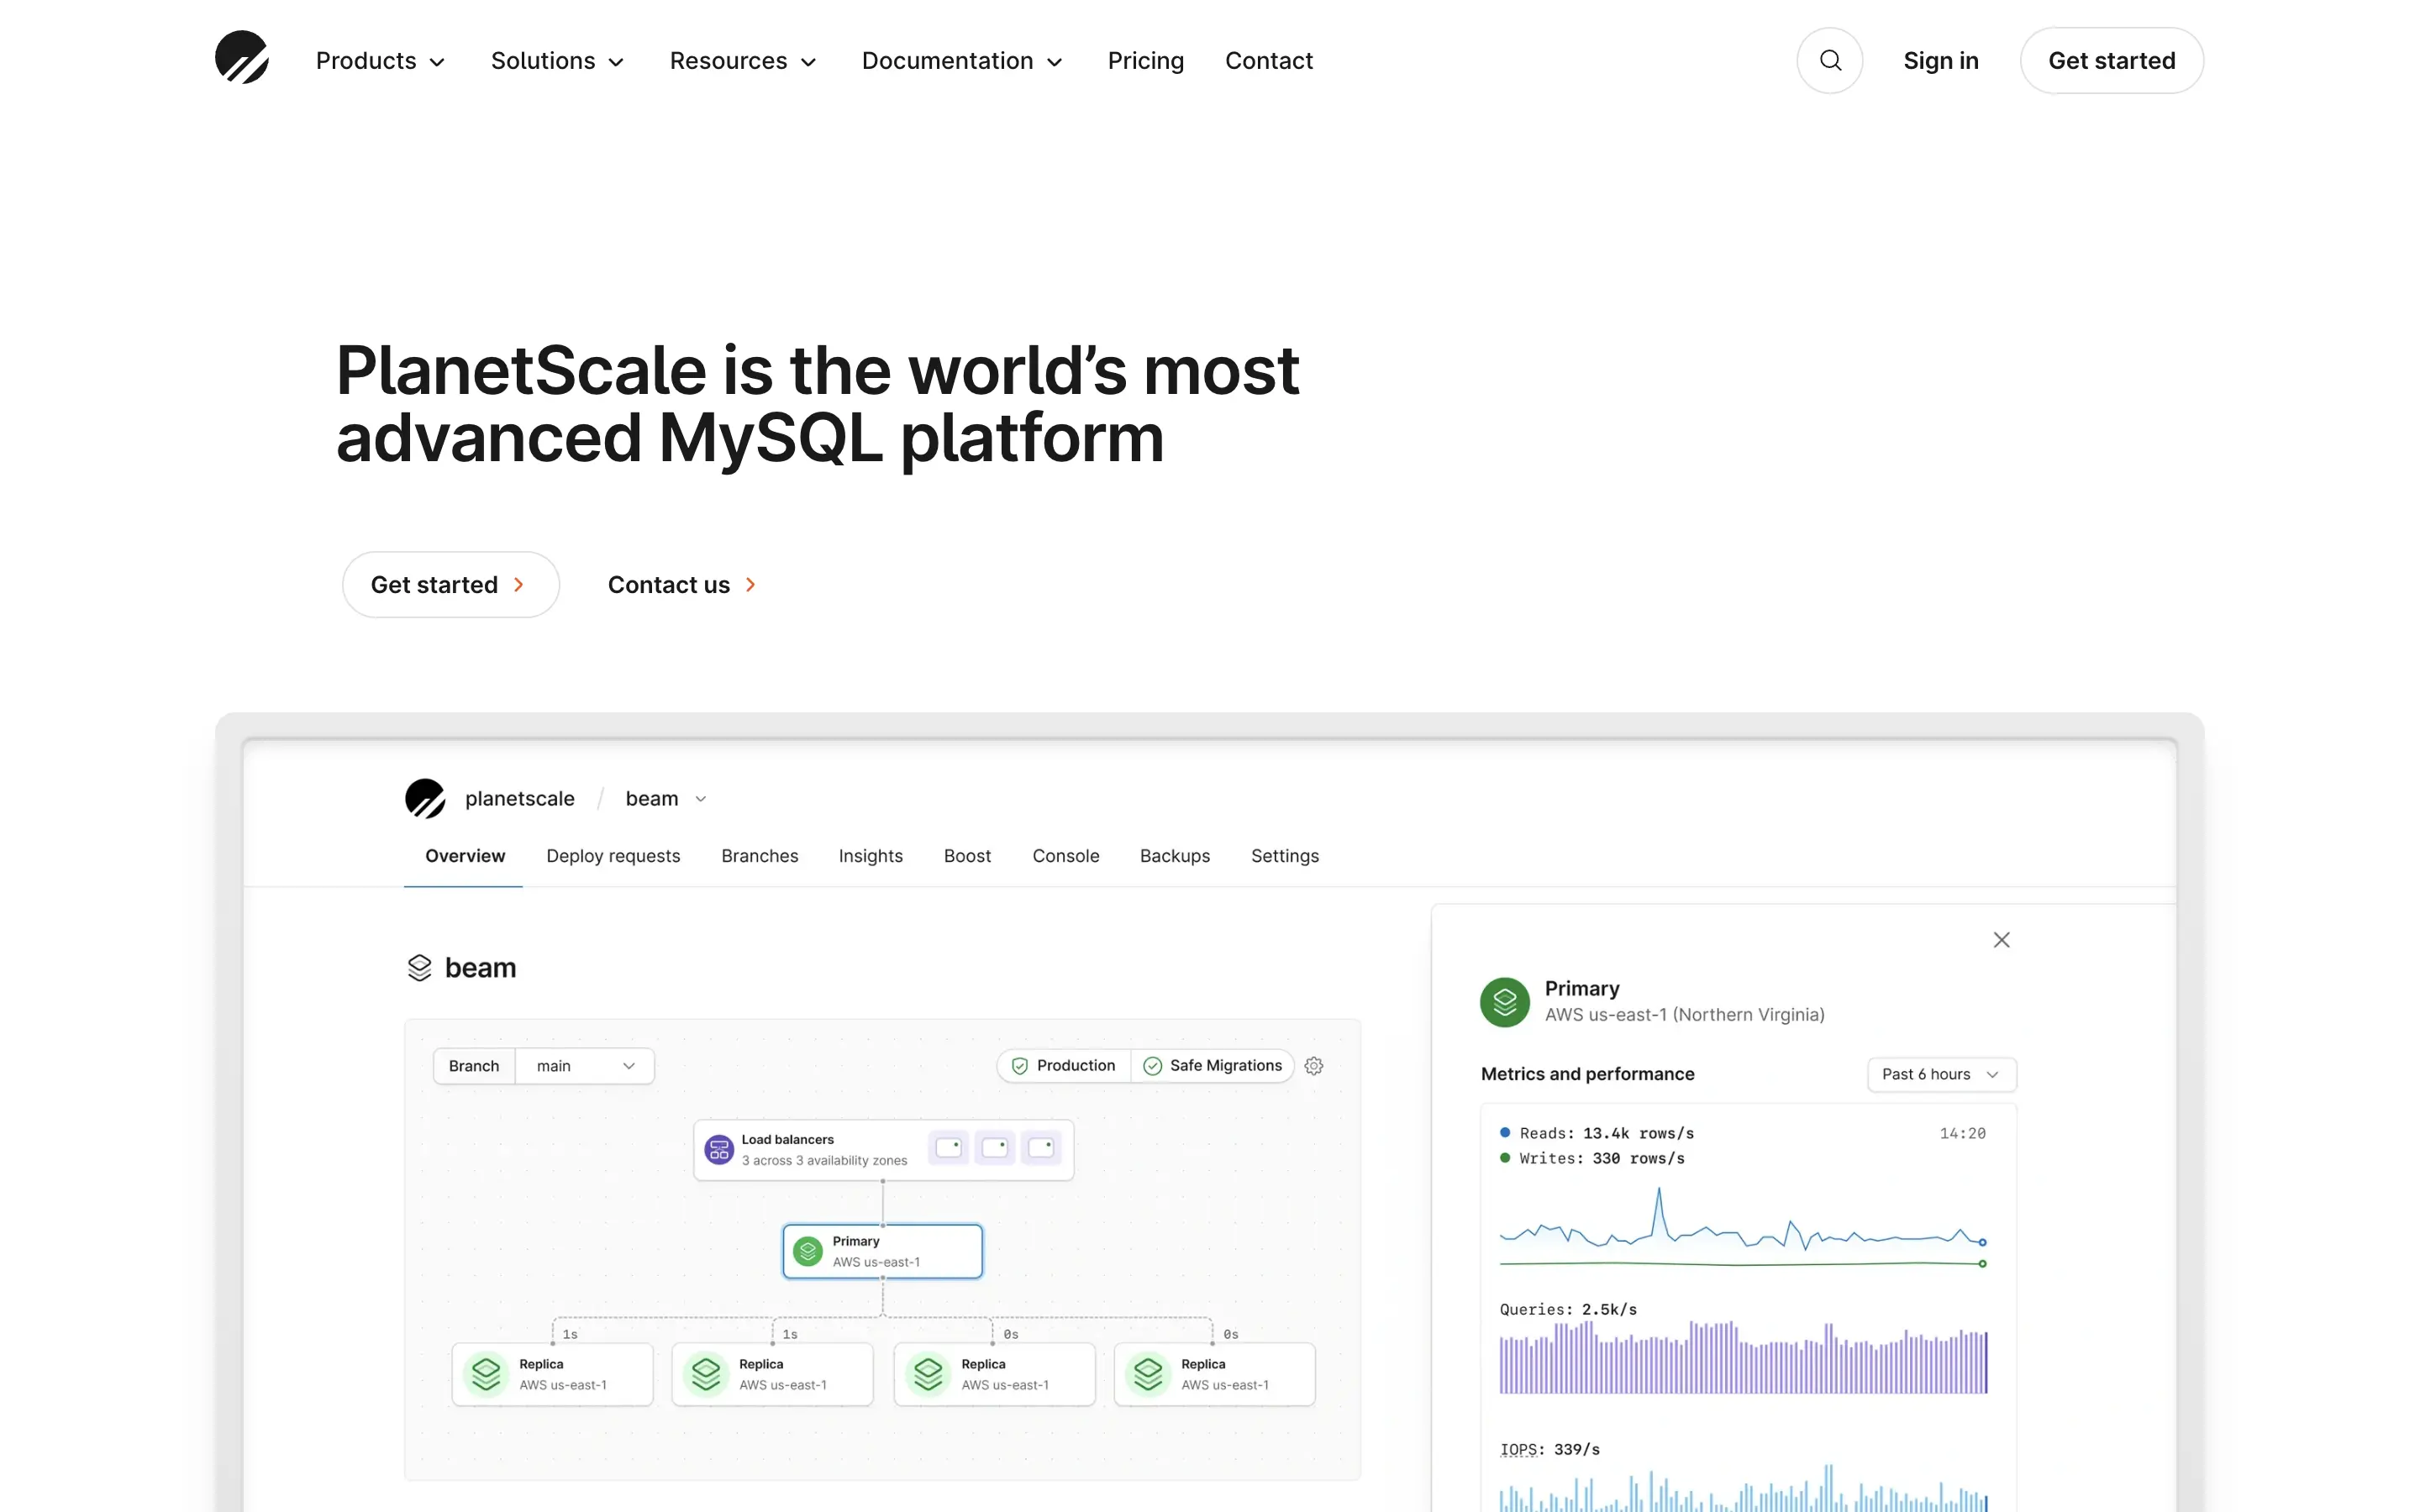Click the second Replica node icon
Screen dimensions: 2420x1512
click(x=706, y=1374)
